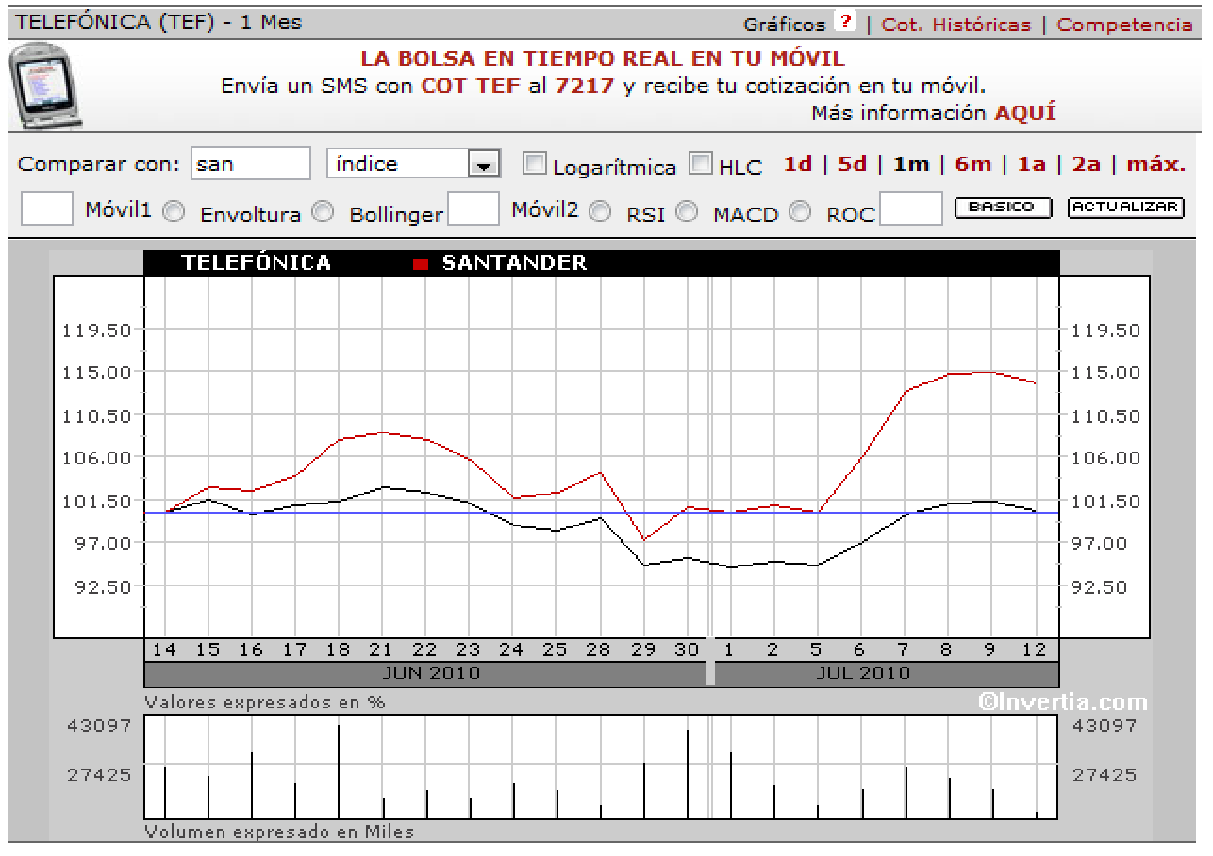Viewport: 1213px width, 856px height.
Task: Switch to 6m time range
Action: tap(972, 164)
